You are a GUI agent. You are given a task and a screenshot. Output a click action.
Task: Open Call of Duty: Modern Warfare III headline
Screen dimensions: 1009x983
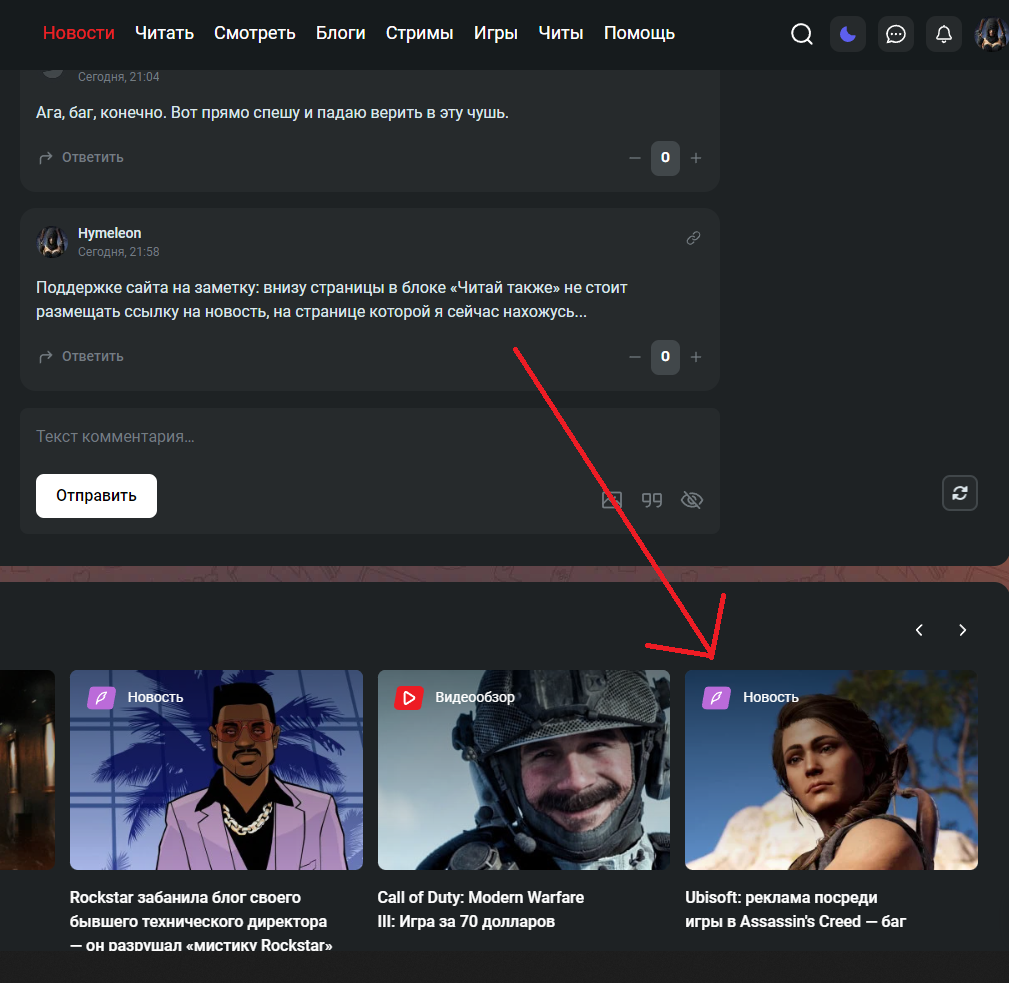(x=481, y=909)
